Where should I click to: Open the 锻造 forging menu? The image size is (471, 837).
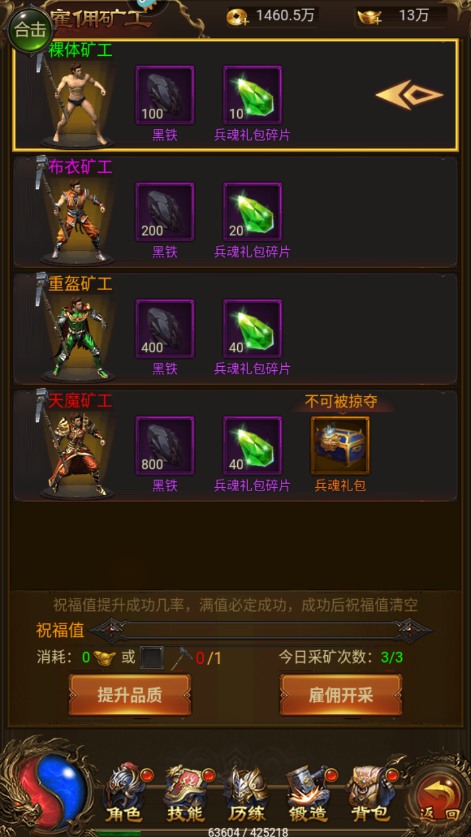[x=309, y=794]
